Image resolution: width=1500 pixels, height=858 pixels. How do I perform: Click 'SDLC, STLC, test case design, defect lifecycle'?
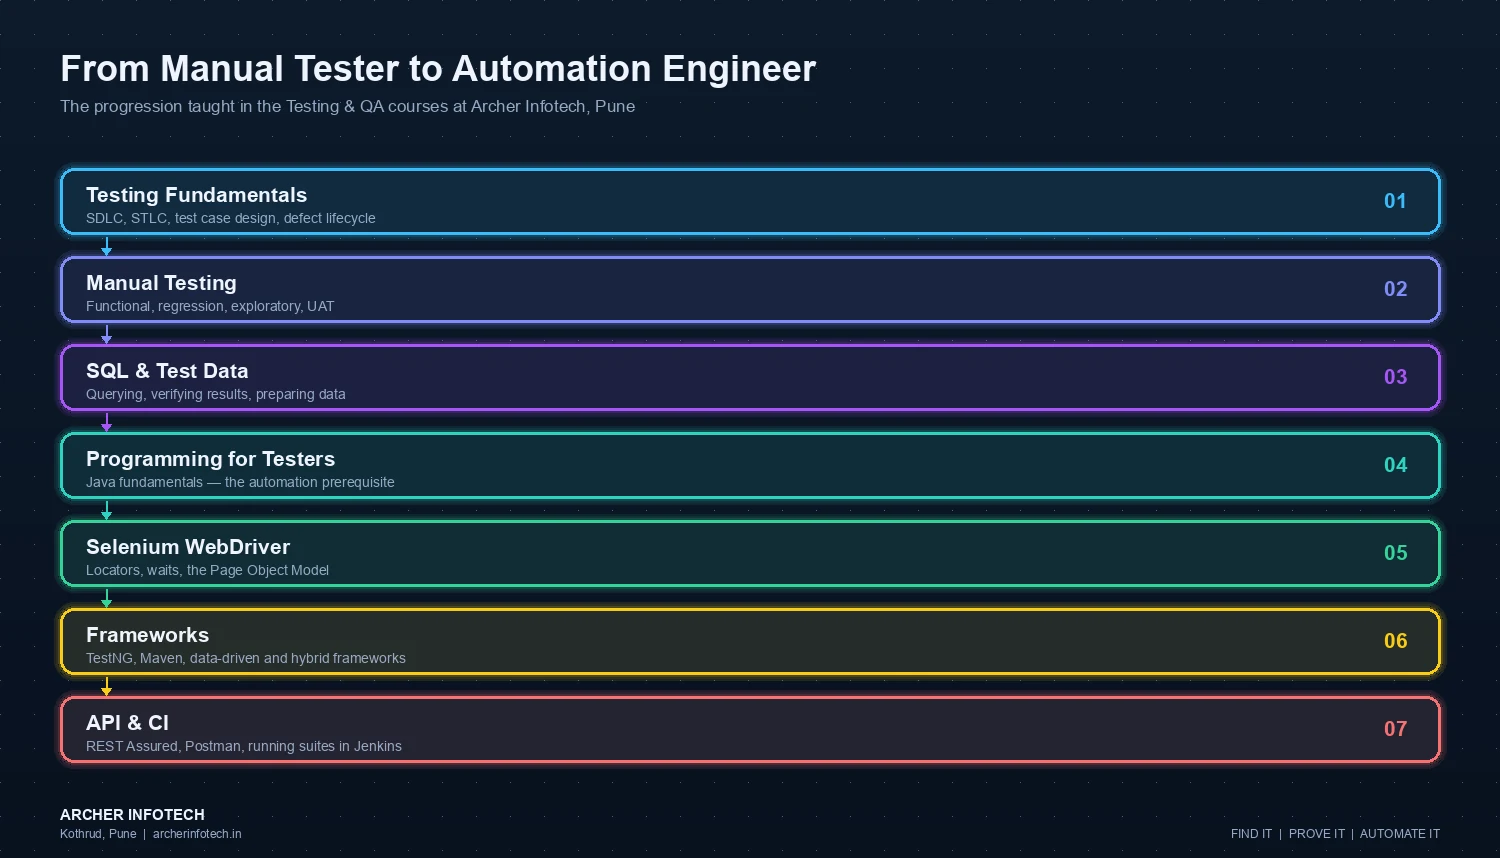pos(231,218)
